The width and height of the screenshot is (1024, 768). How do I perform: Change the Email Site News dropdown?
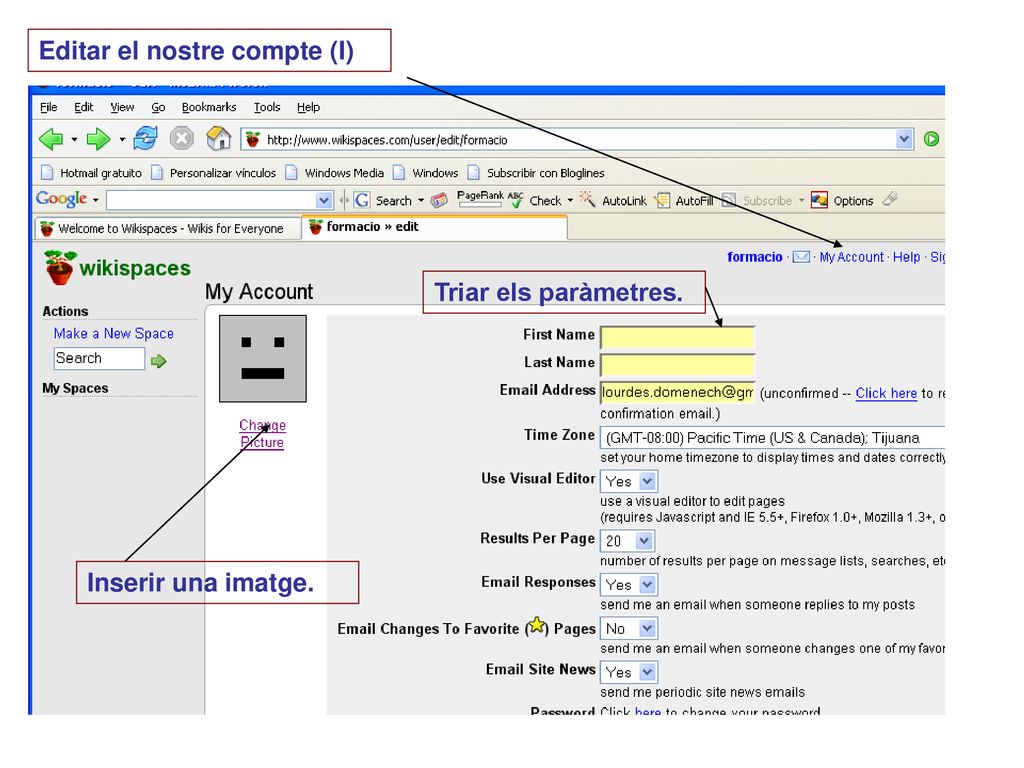click(628, 672)
